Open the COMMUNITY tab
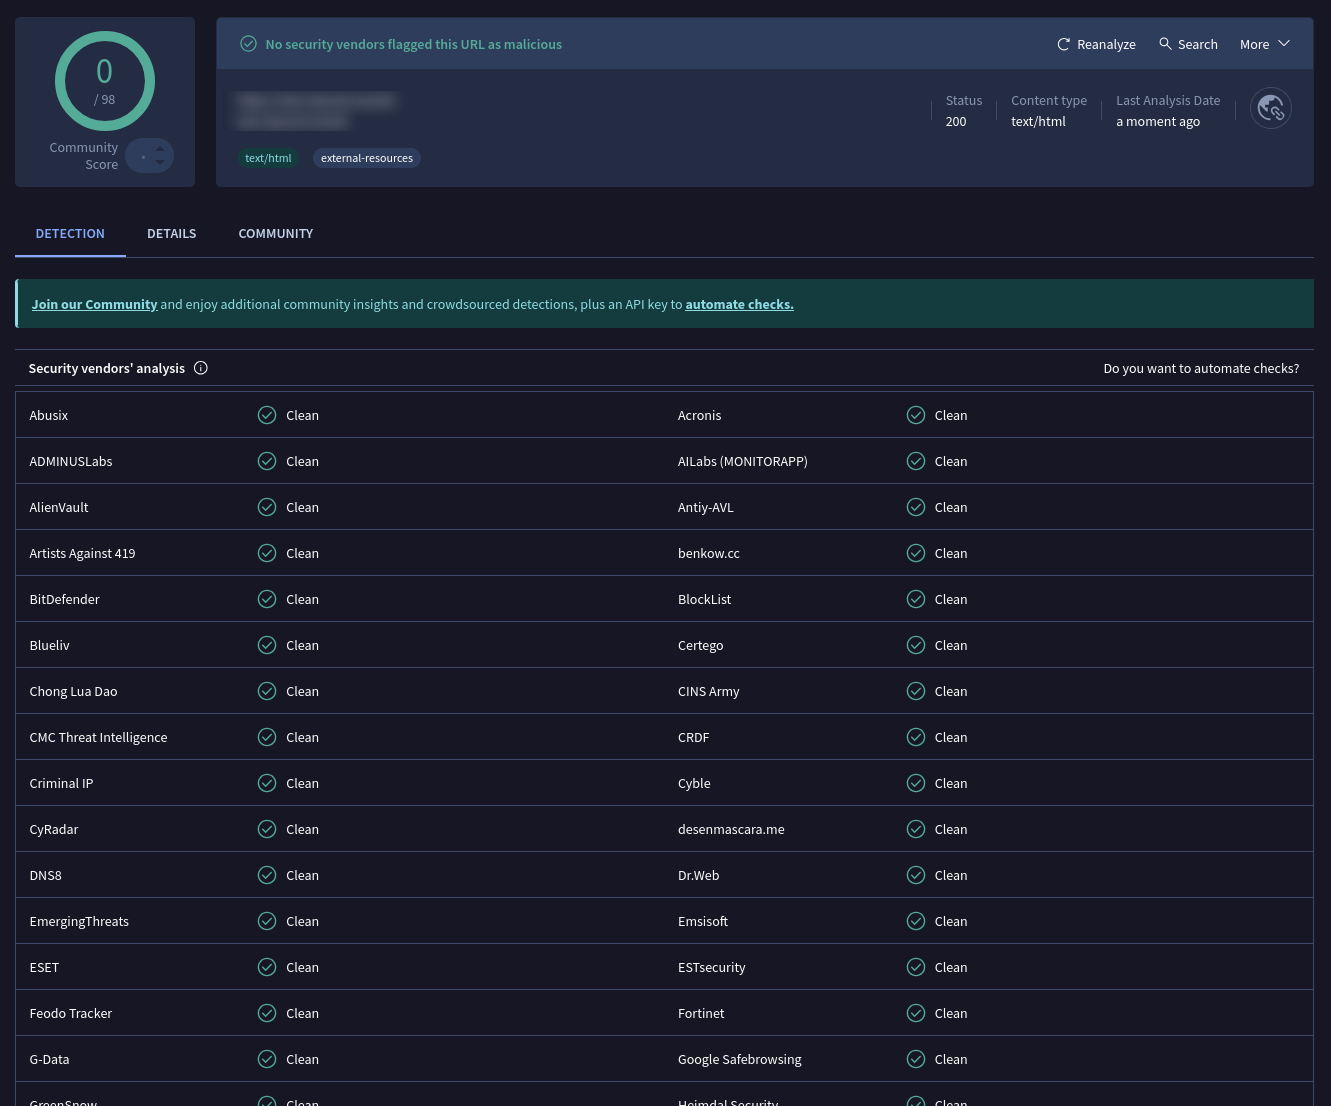 click(276, 233)
